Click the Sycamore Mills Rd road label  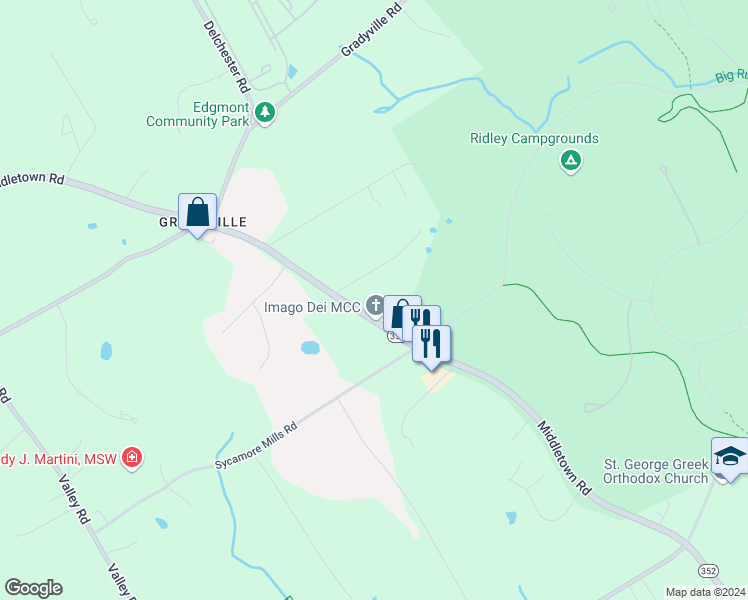pyautogui.click(x=256, y=445)
